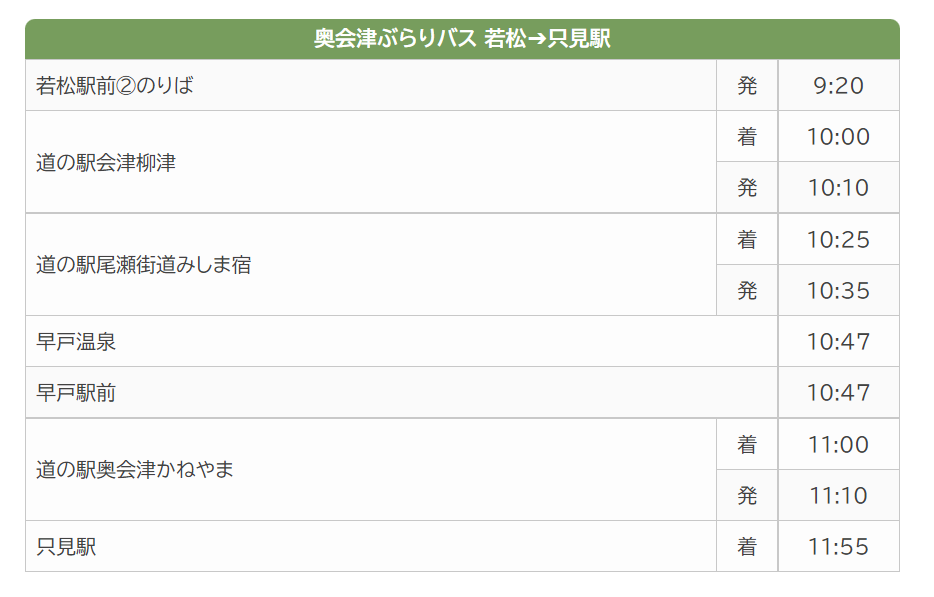Click the 11:10 departure time
This screenshot has height=597, width=934.
[x=839, y=495]
